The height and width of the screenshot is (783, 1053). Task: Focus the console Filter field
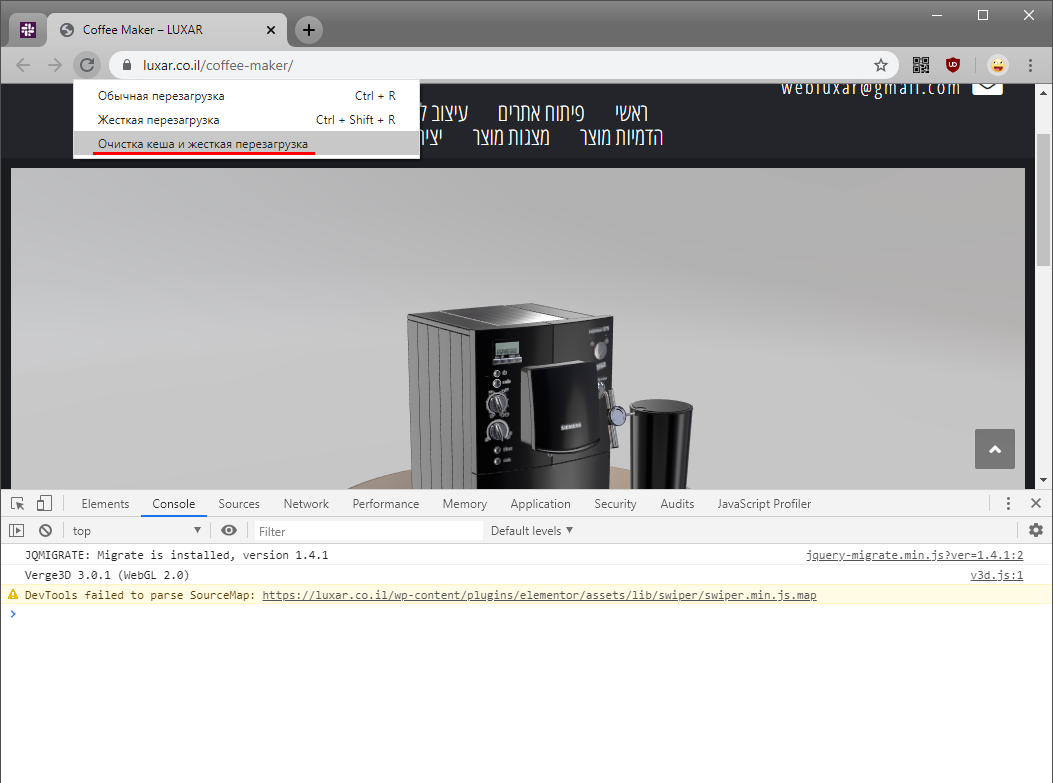click(x=369, y=531)
